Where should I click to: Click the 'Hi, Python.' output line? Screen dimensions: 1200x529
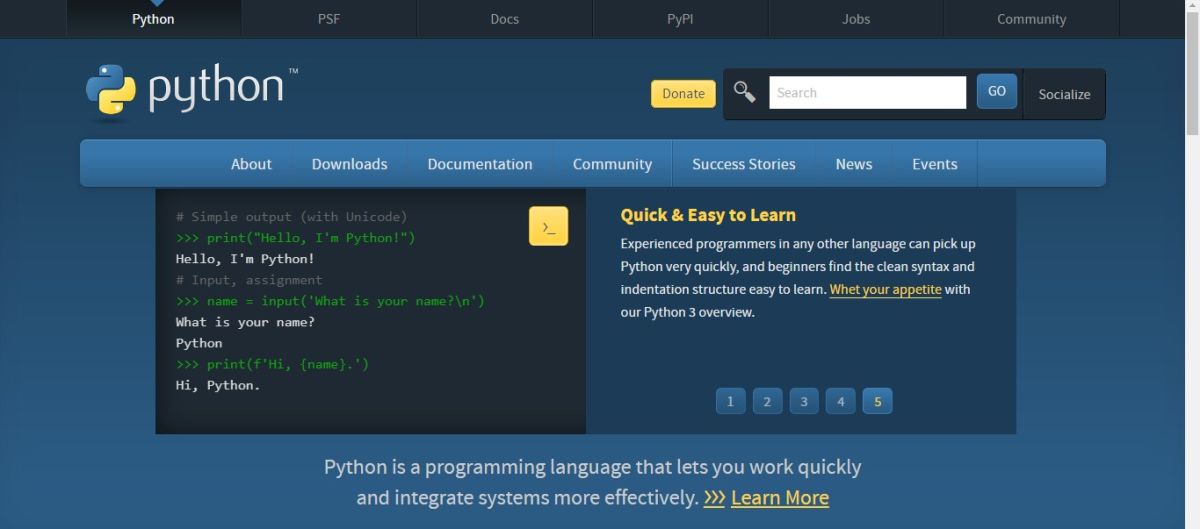[x=218, y=385]
